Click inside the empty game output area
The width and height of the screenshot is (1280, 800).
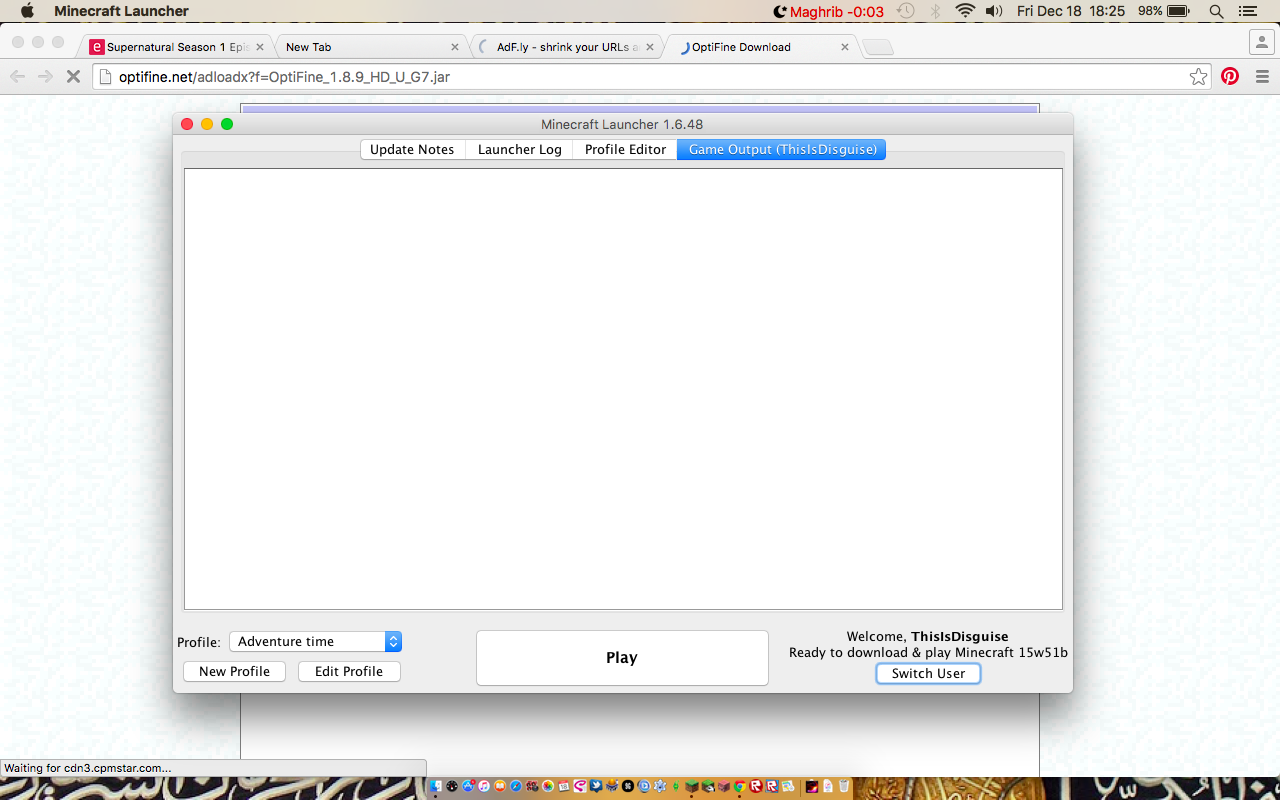[623, 389]
